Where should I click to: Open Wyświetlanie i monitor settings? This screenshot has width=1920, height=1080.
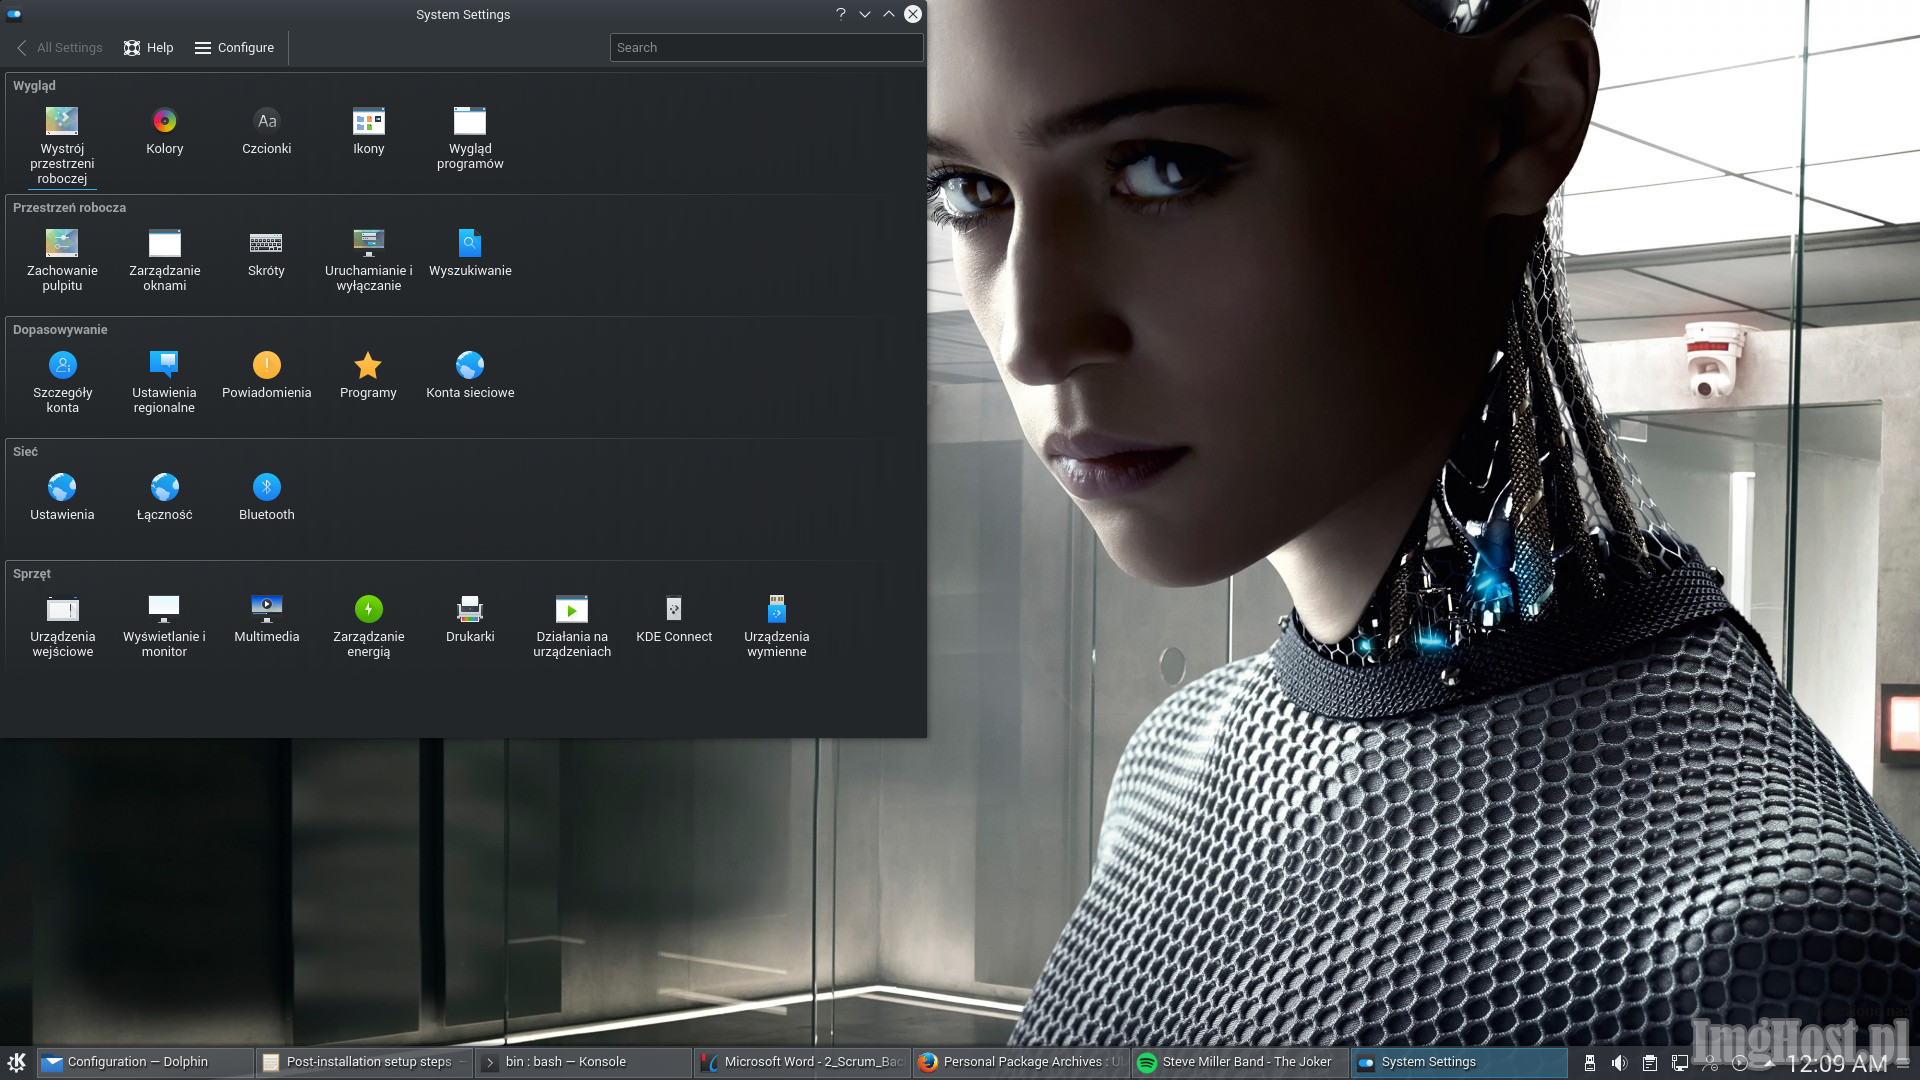tap(164, 626)
